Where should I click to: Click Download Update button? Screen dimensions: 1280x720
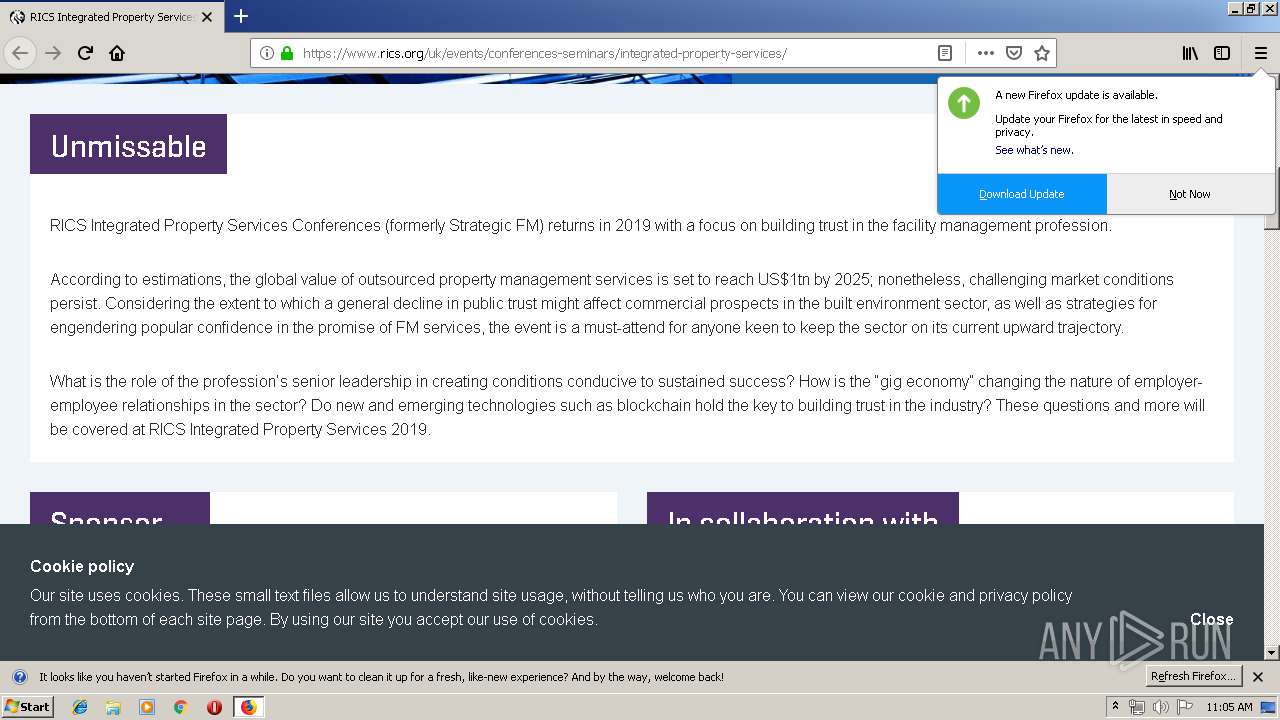tap(1021, 194)
